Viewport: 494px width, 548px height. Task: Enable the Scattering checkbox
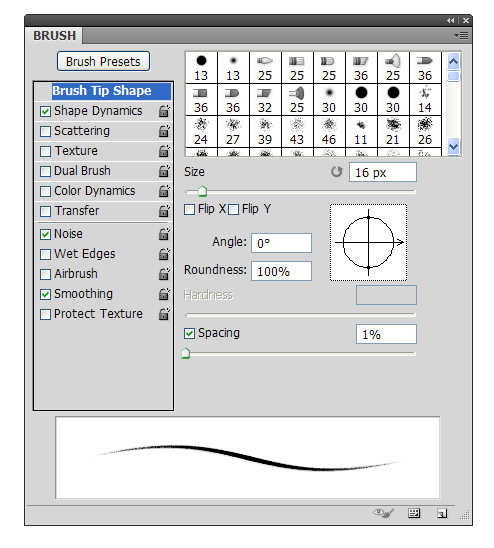pos(45,131)
